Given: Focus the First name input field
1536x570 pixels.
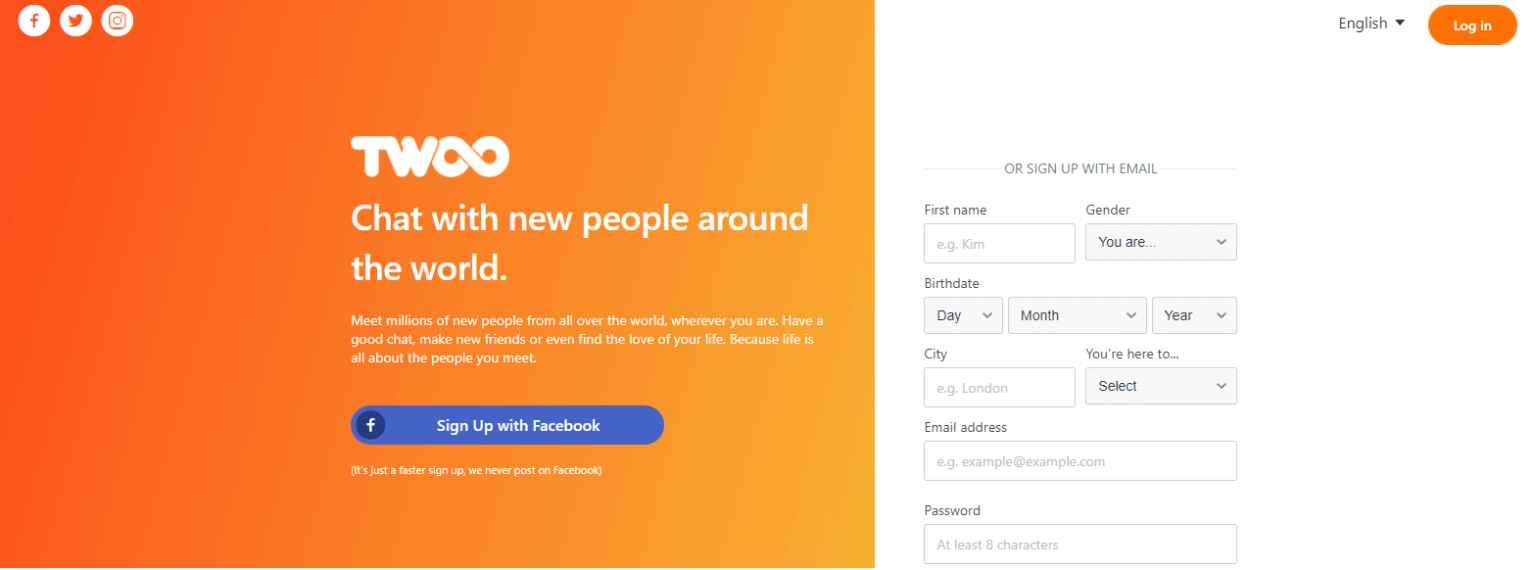Looking at the screenshot, I should point(999,243).
